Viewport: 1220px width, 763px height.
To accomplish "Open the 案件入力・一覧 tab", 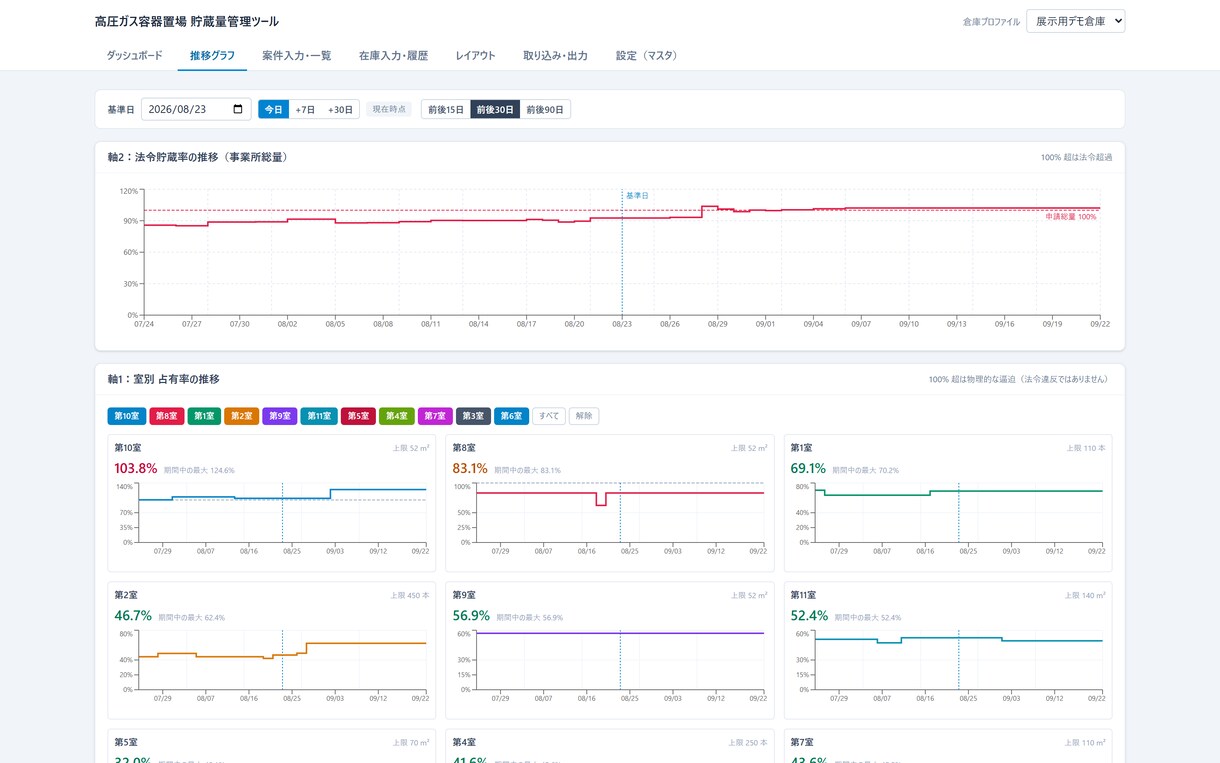I will (297, 56).
